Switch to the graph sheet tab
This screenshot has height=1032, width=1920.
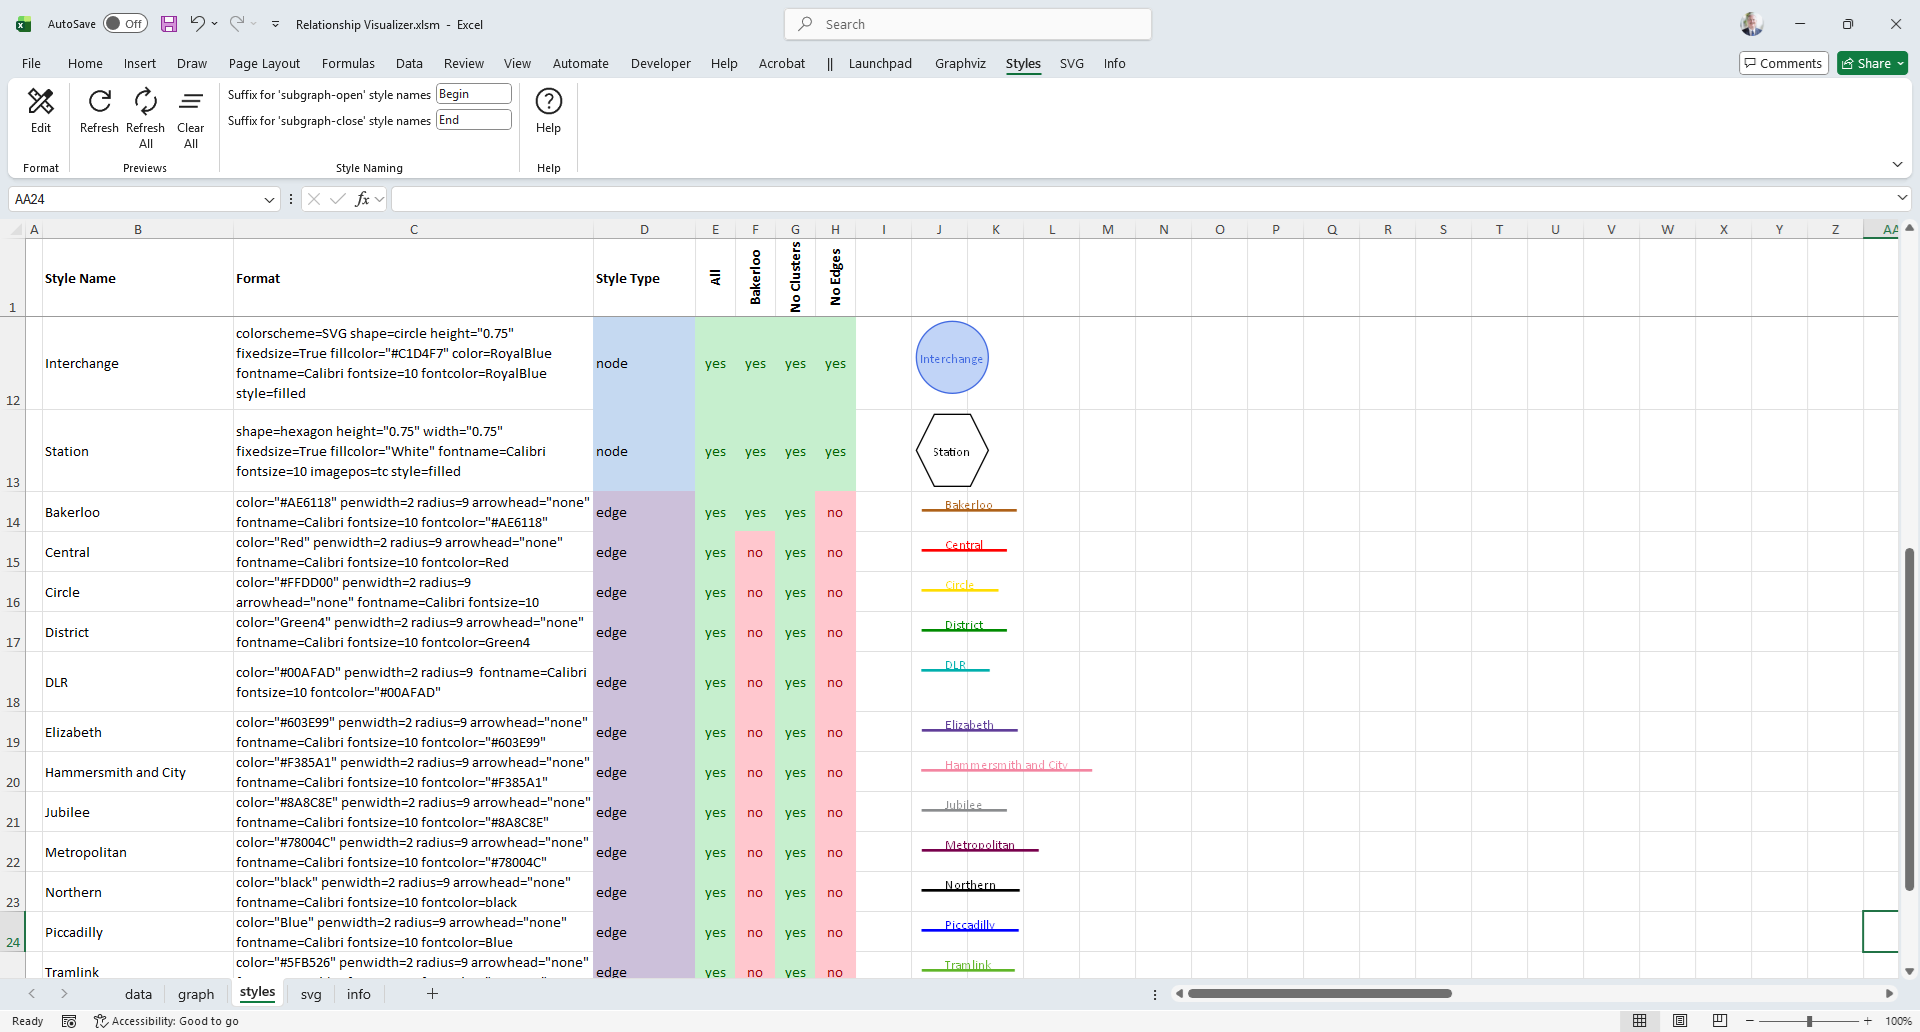[x=196, y=994]
